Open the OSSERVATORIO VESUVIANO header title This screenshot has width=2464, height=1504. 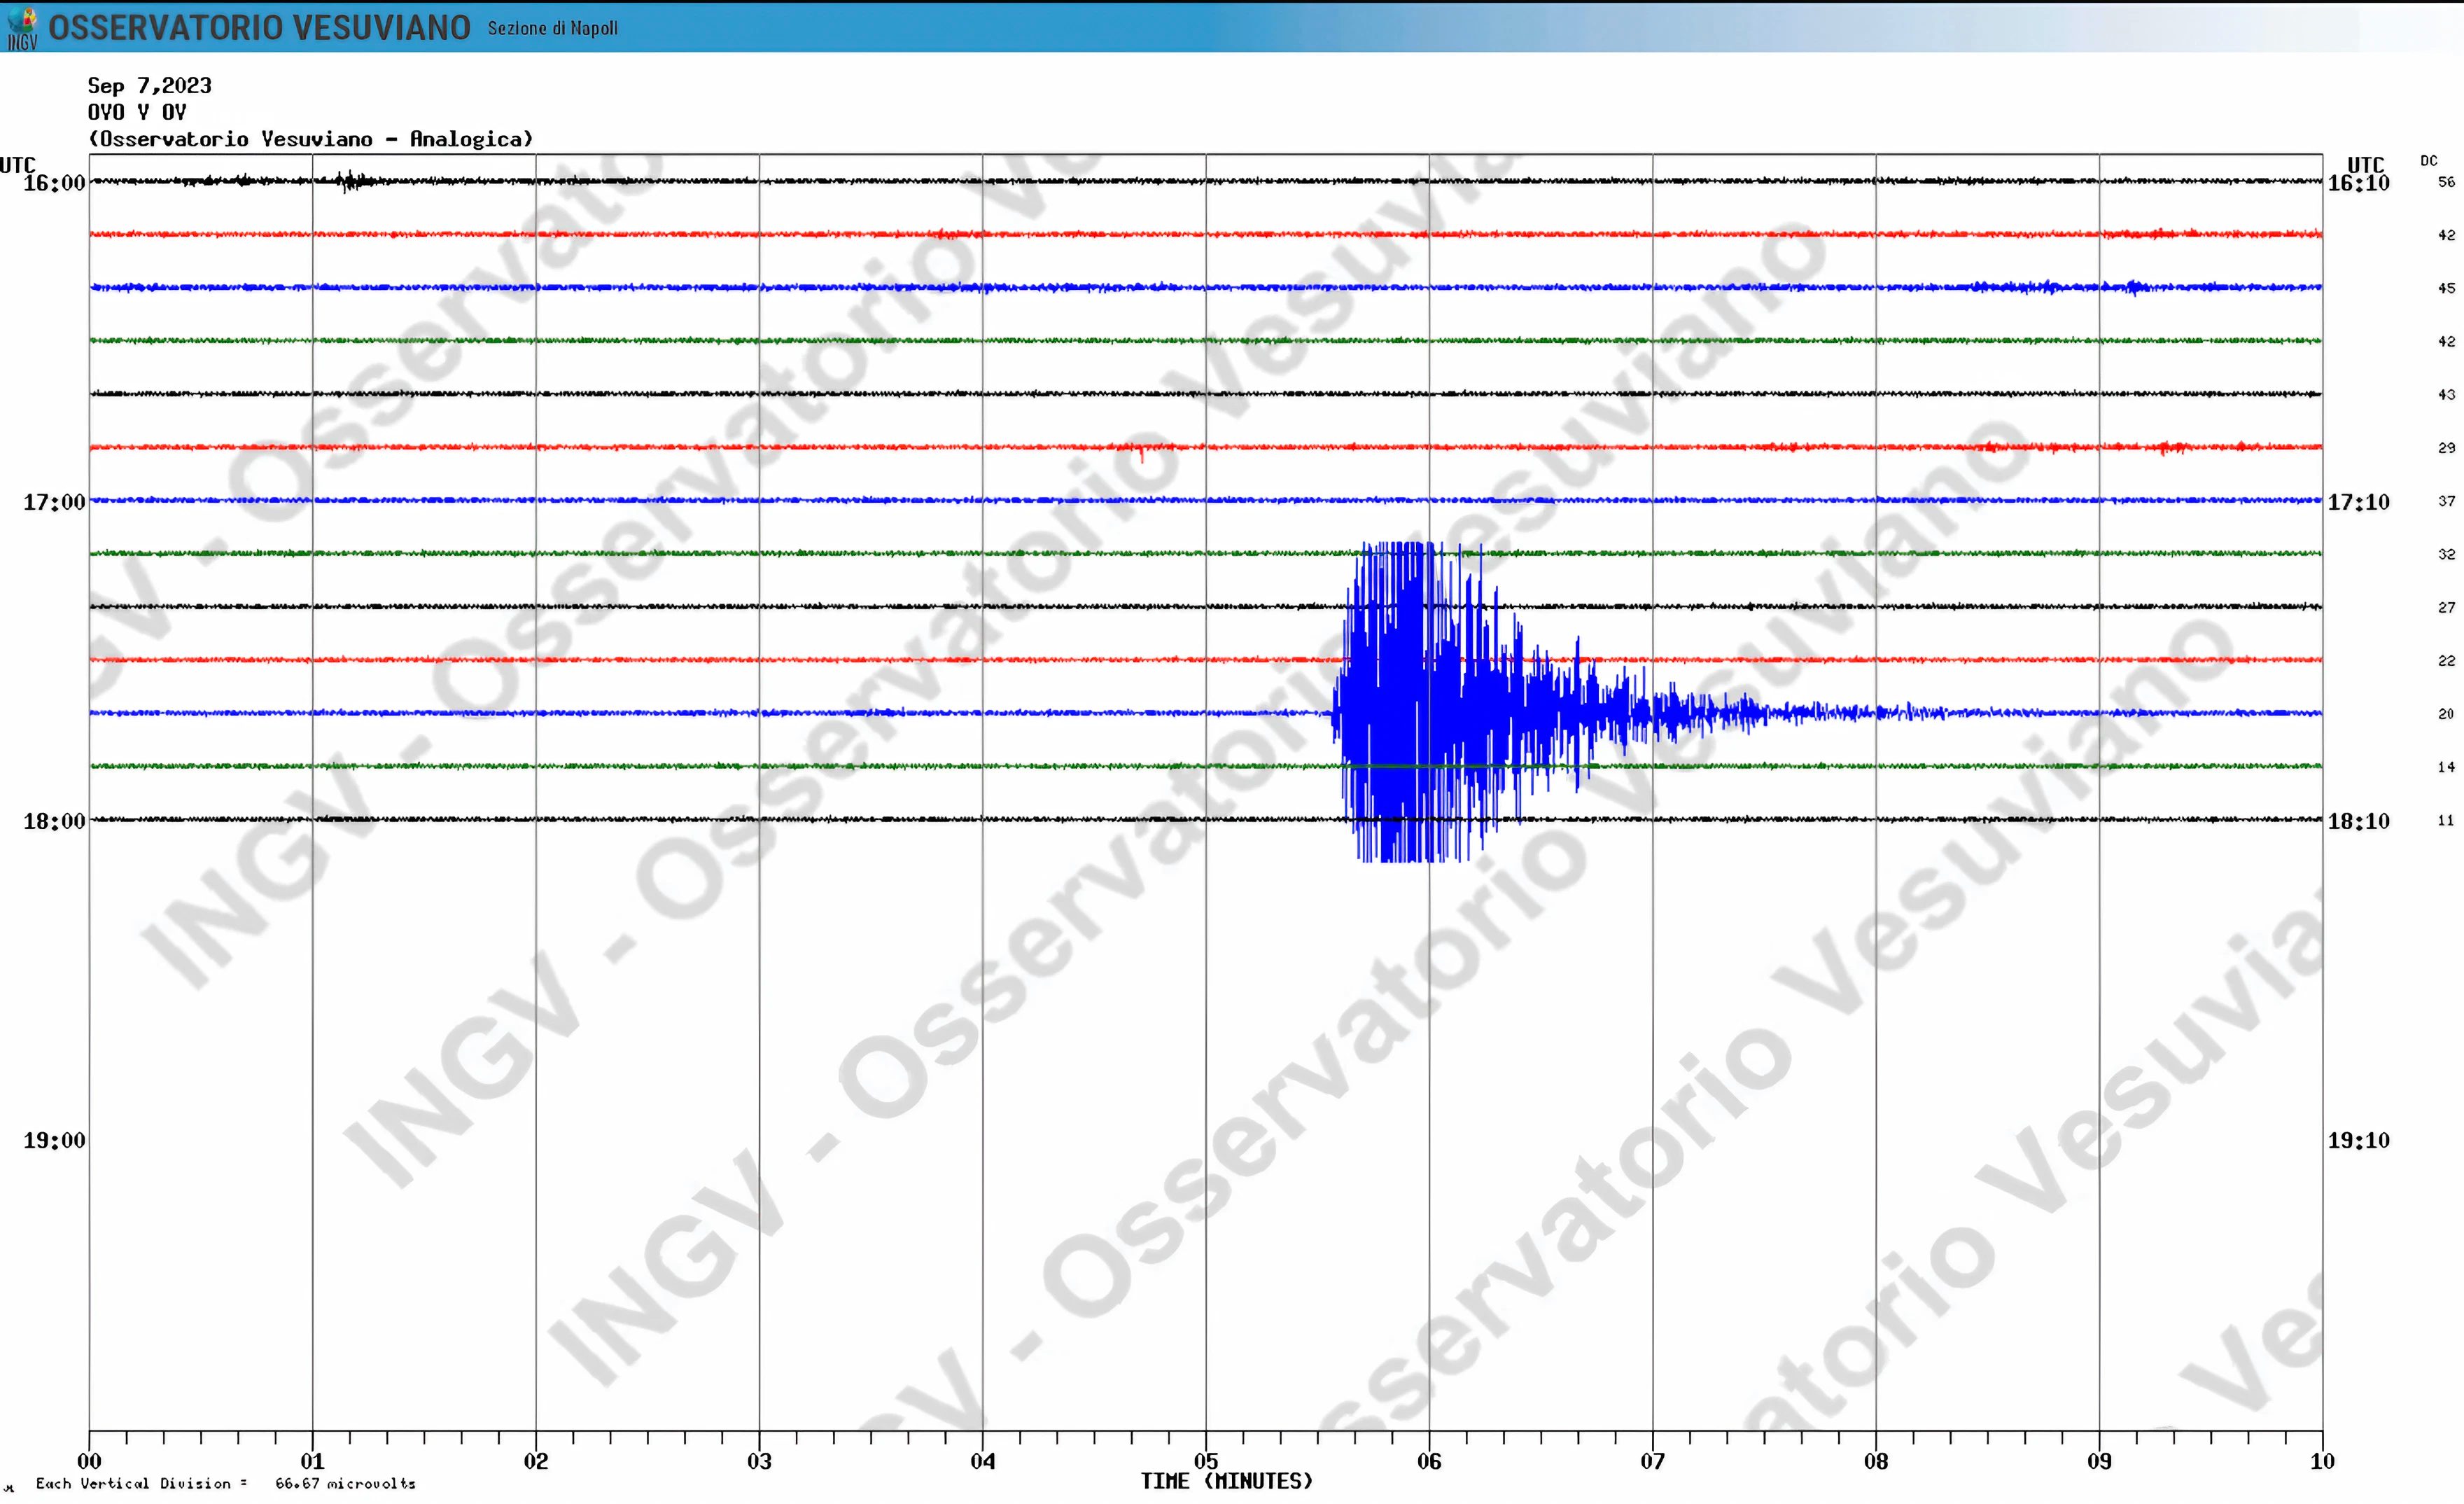tap(259, 28)
